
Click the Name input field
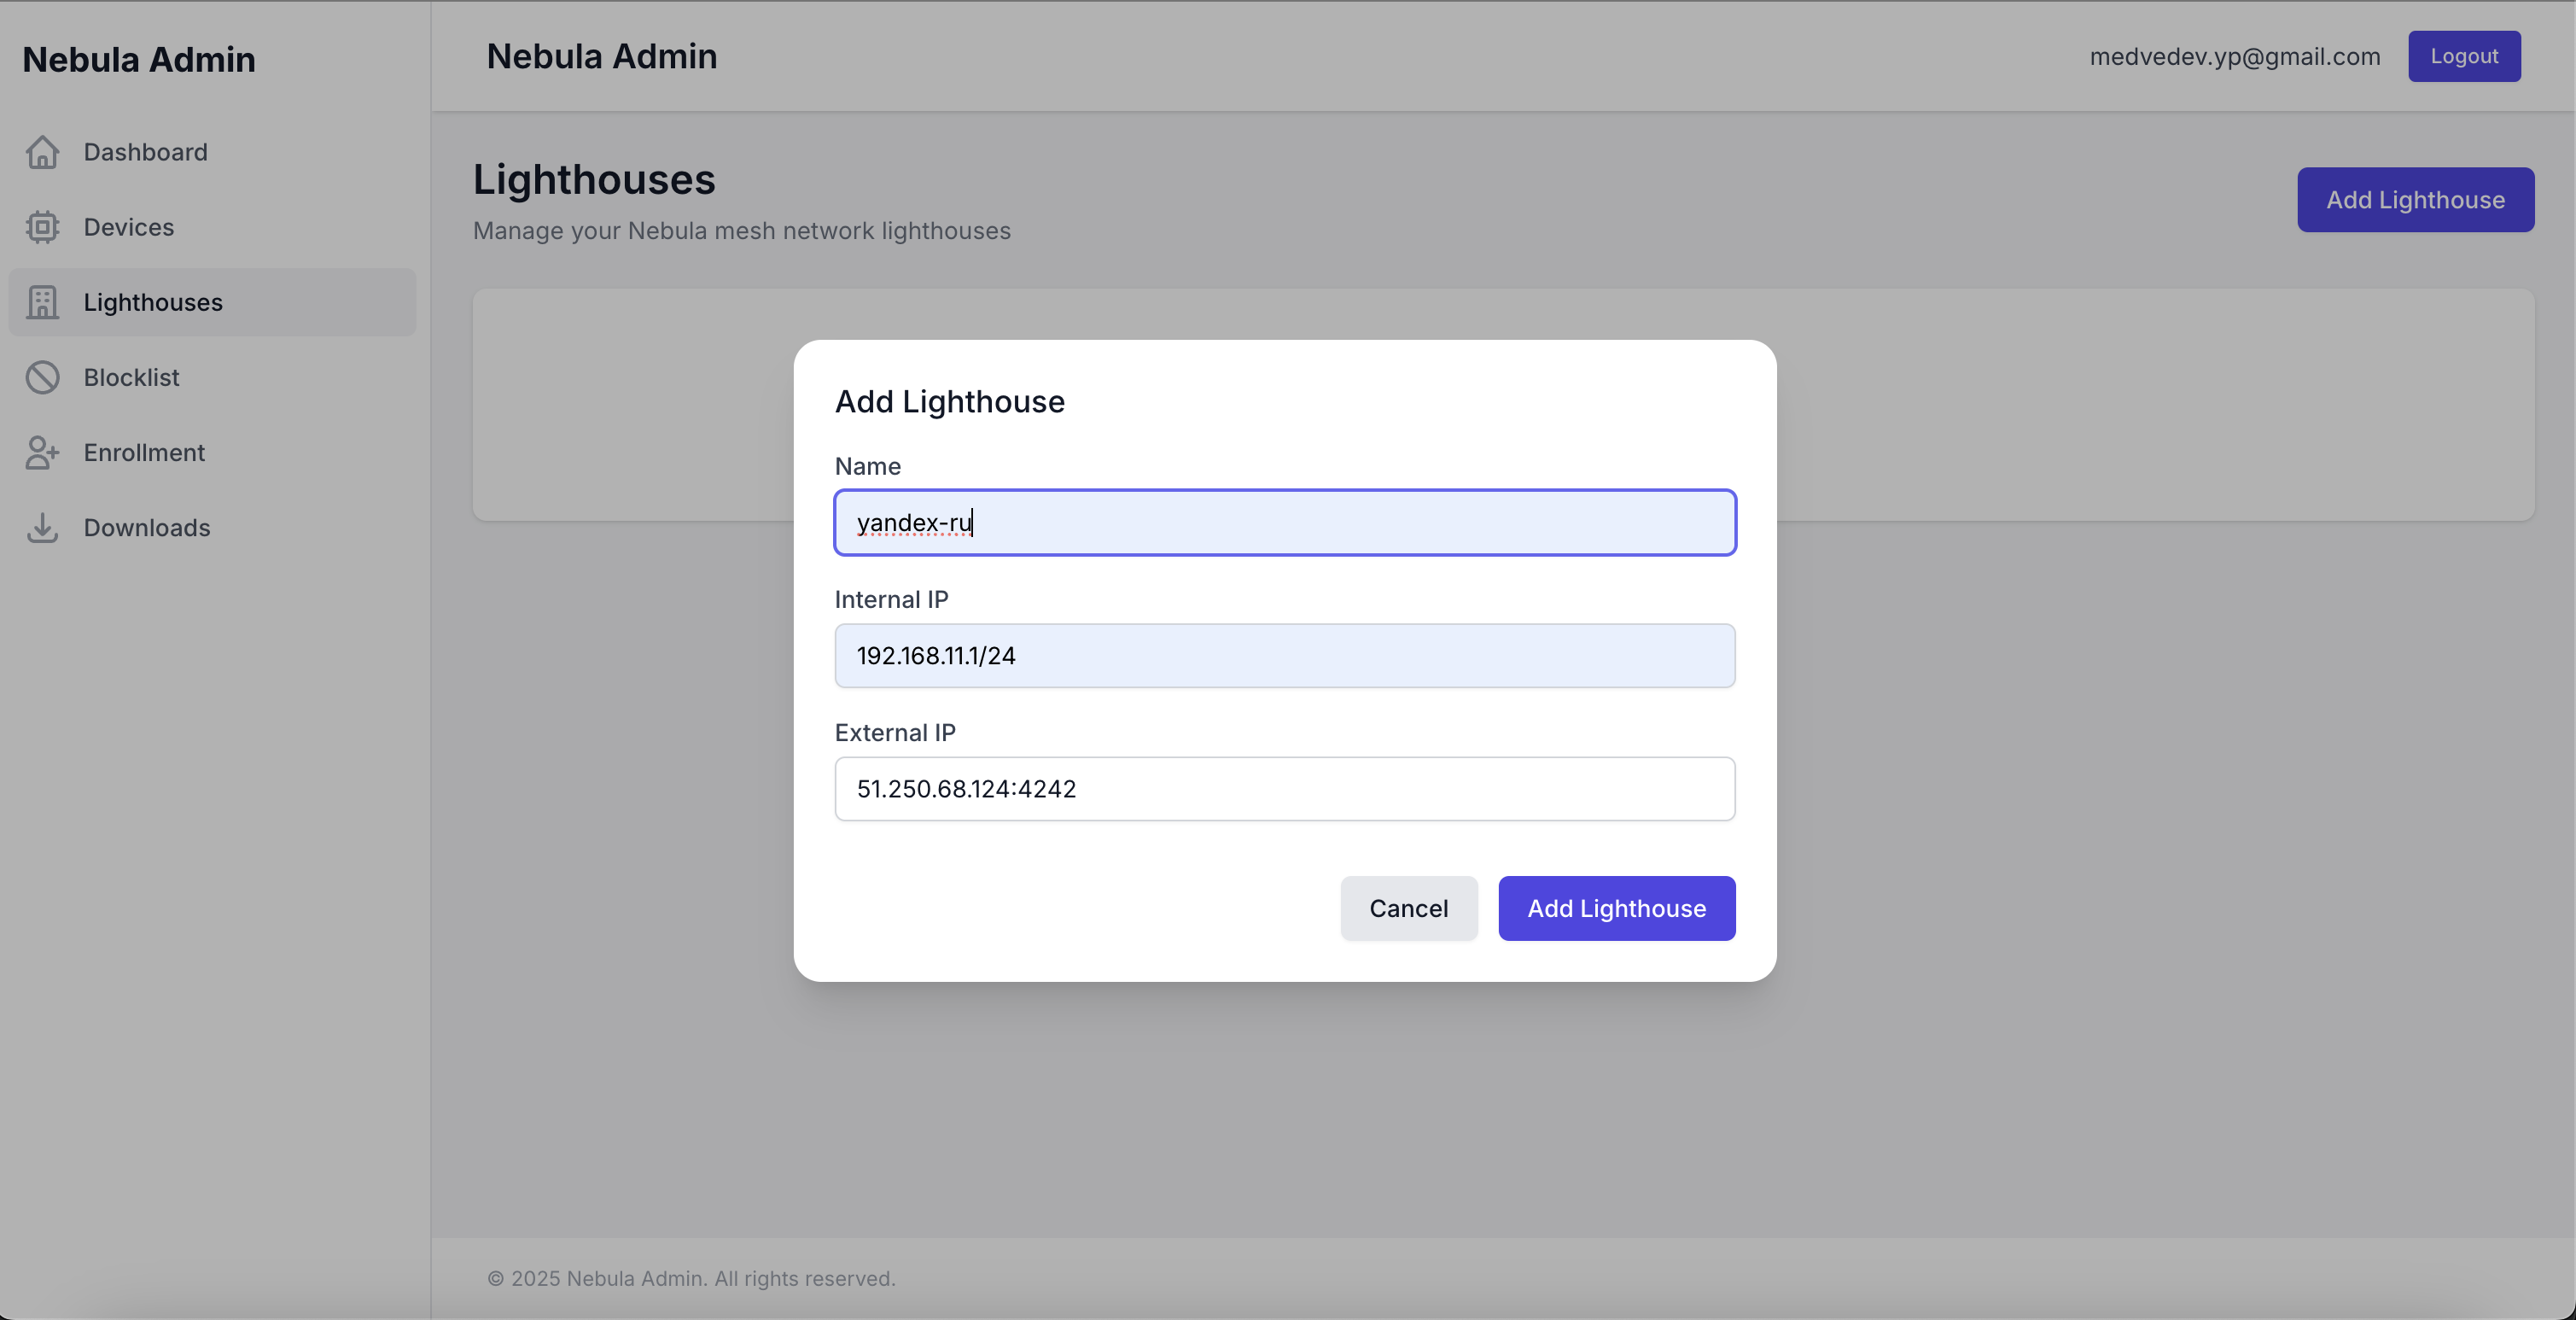(x=1284, y=522)
